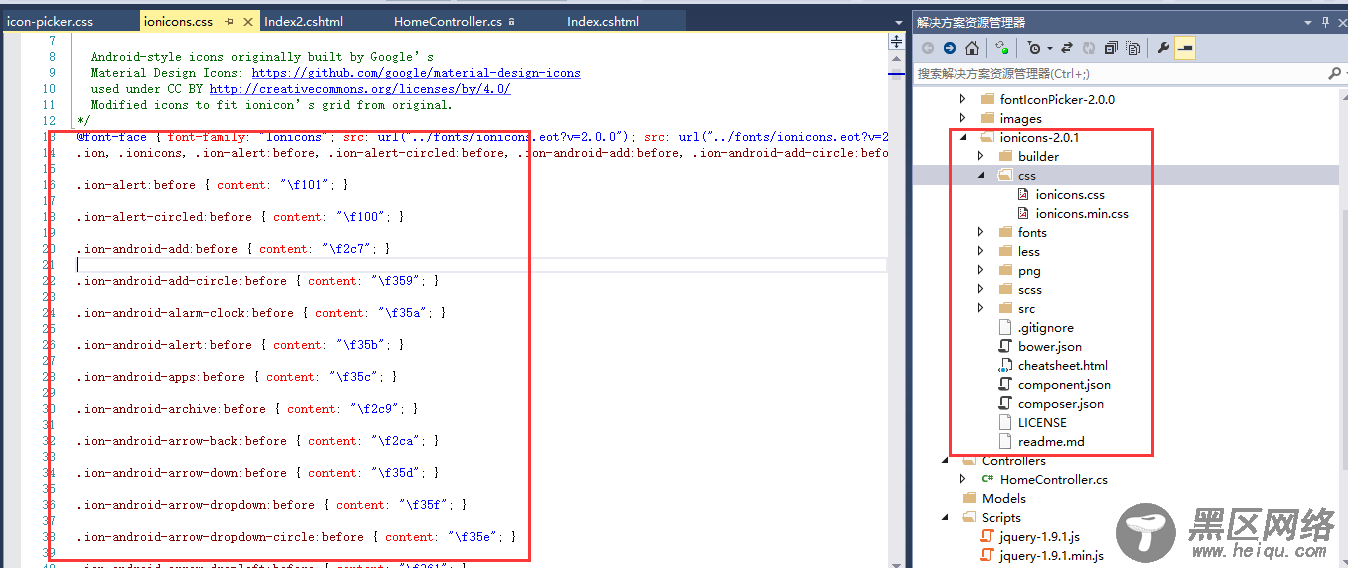Select the LICENSE file
The height and width of the screenshot is (568, 1348).
click(1042, 422)
